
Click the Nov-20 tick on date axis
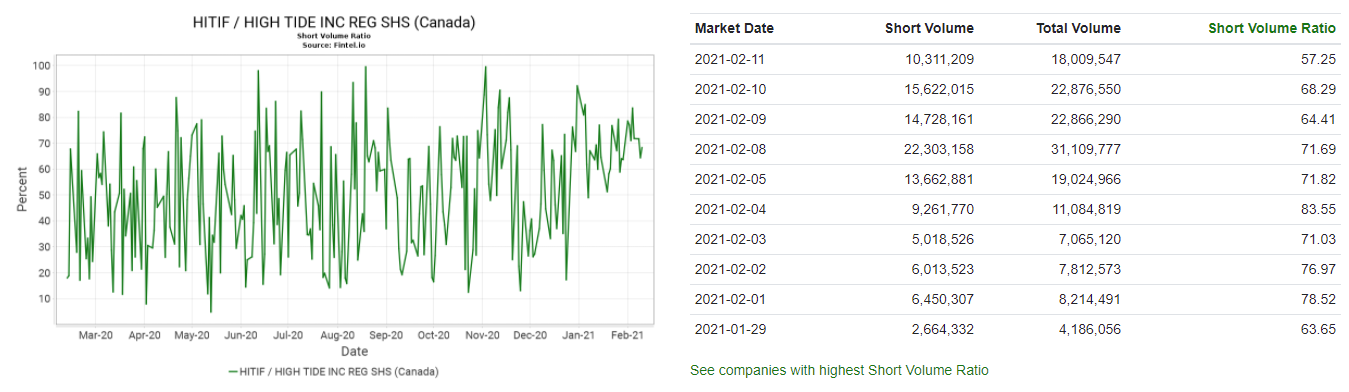484,336
